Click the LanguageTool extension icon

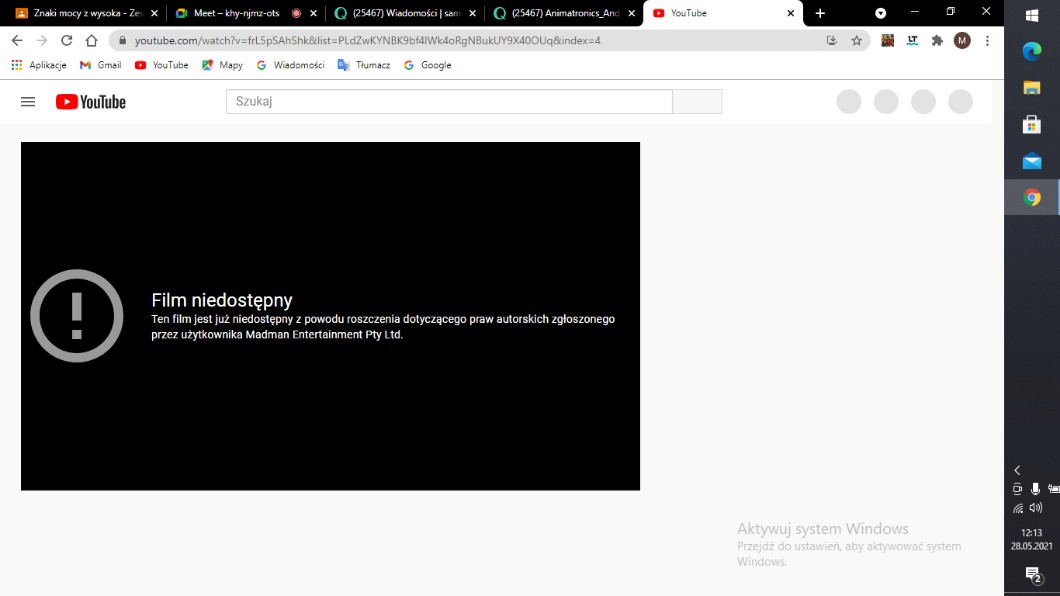(x=912, y=41)
